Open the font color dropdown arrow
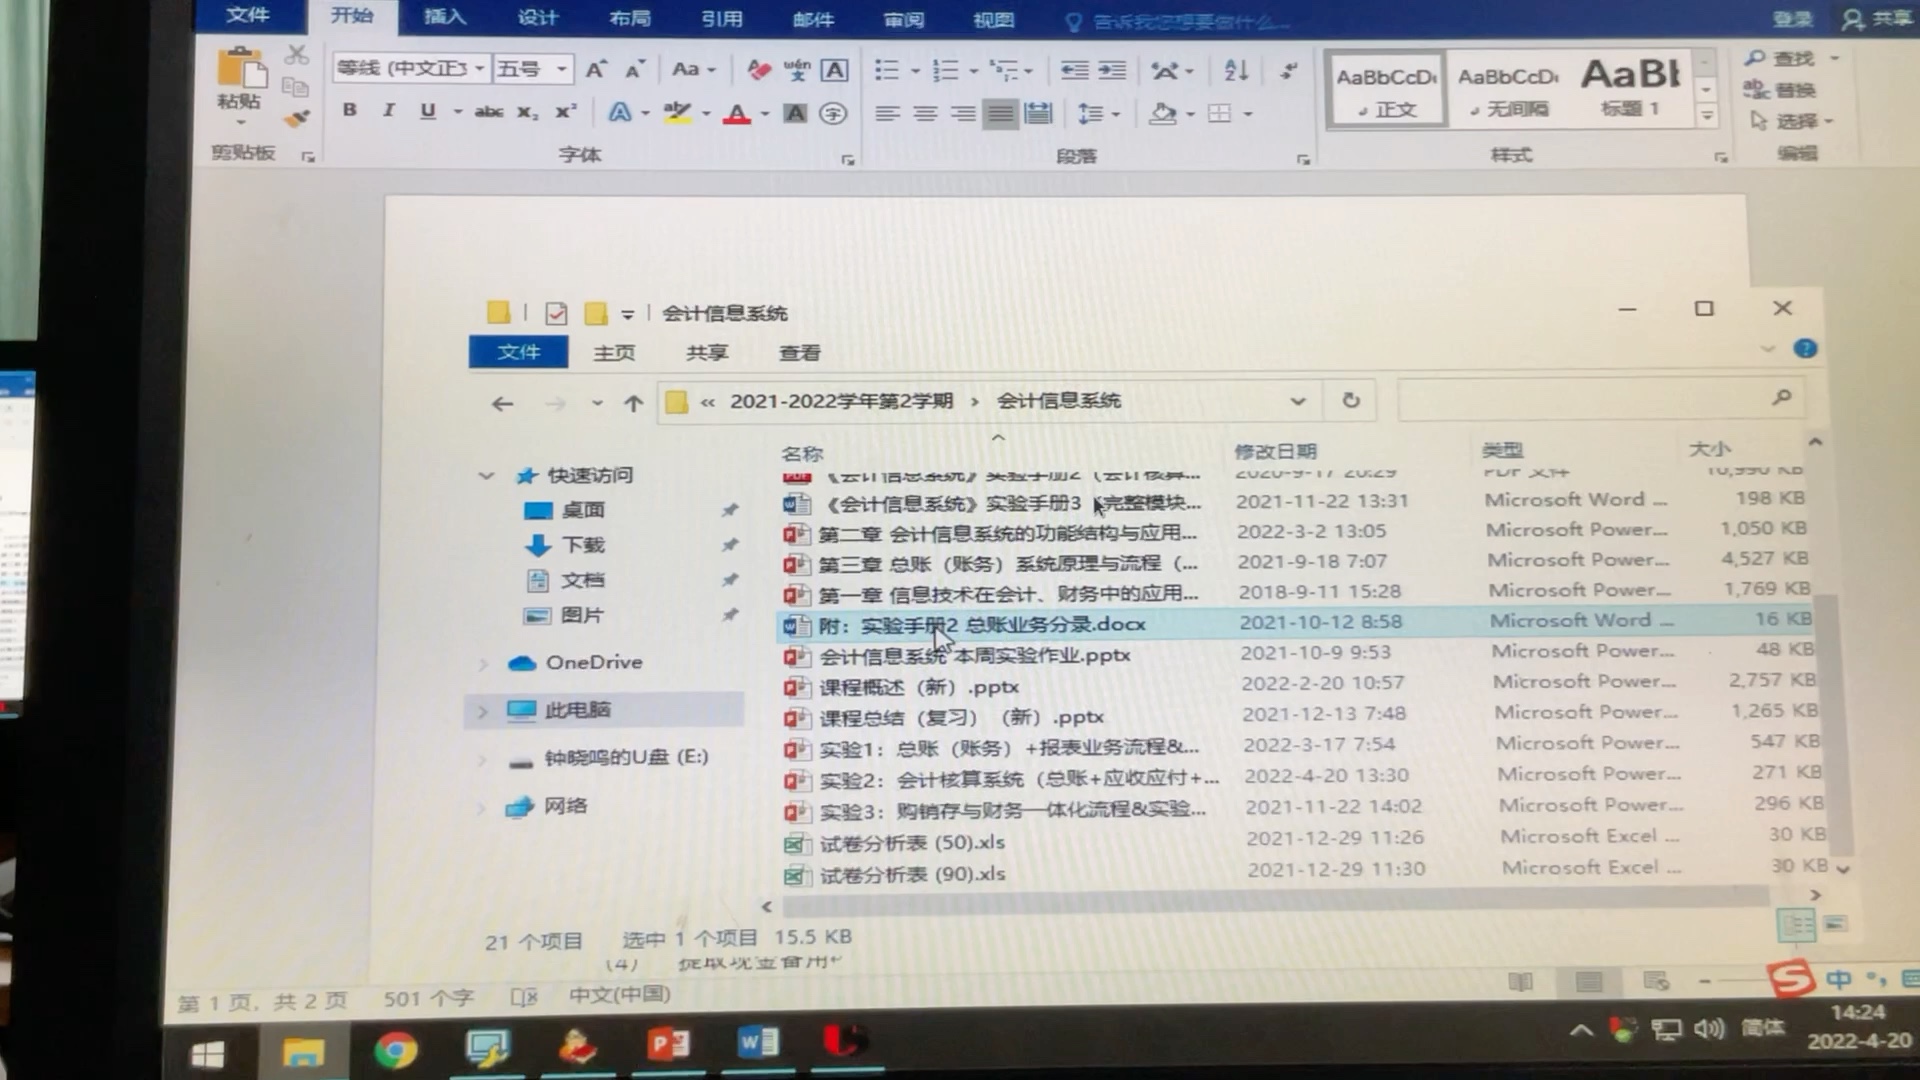The image size is (1920, 1080). (x=765, y=114)
